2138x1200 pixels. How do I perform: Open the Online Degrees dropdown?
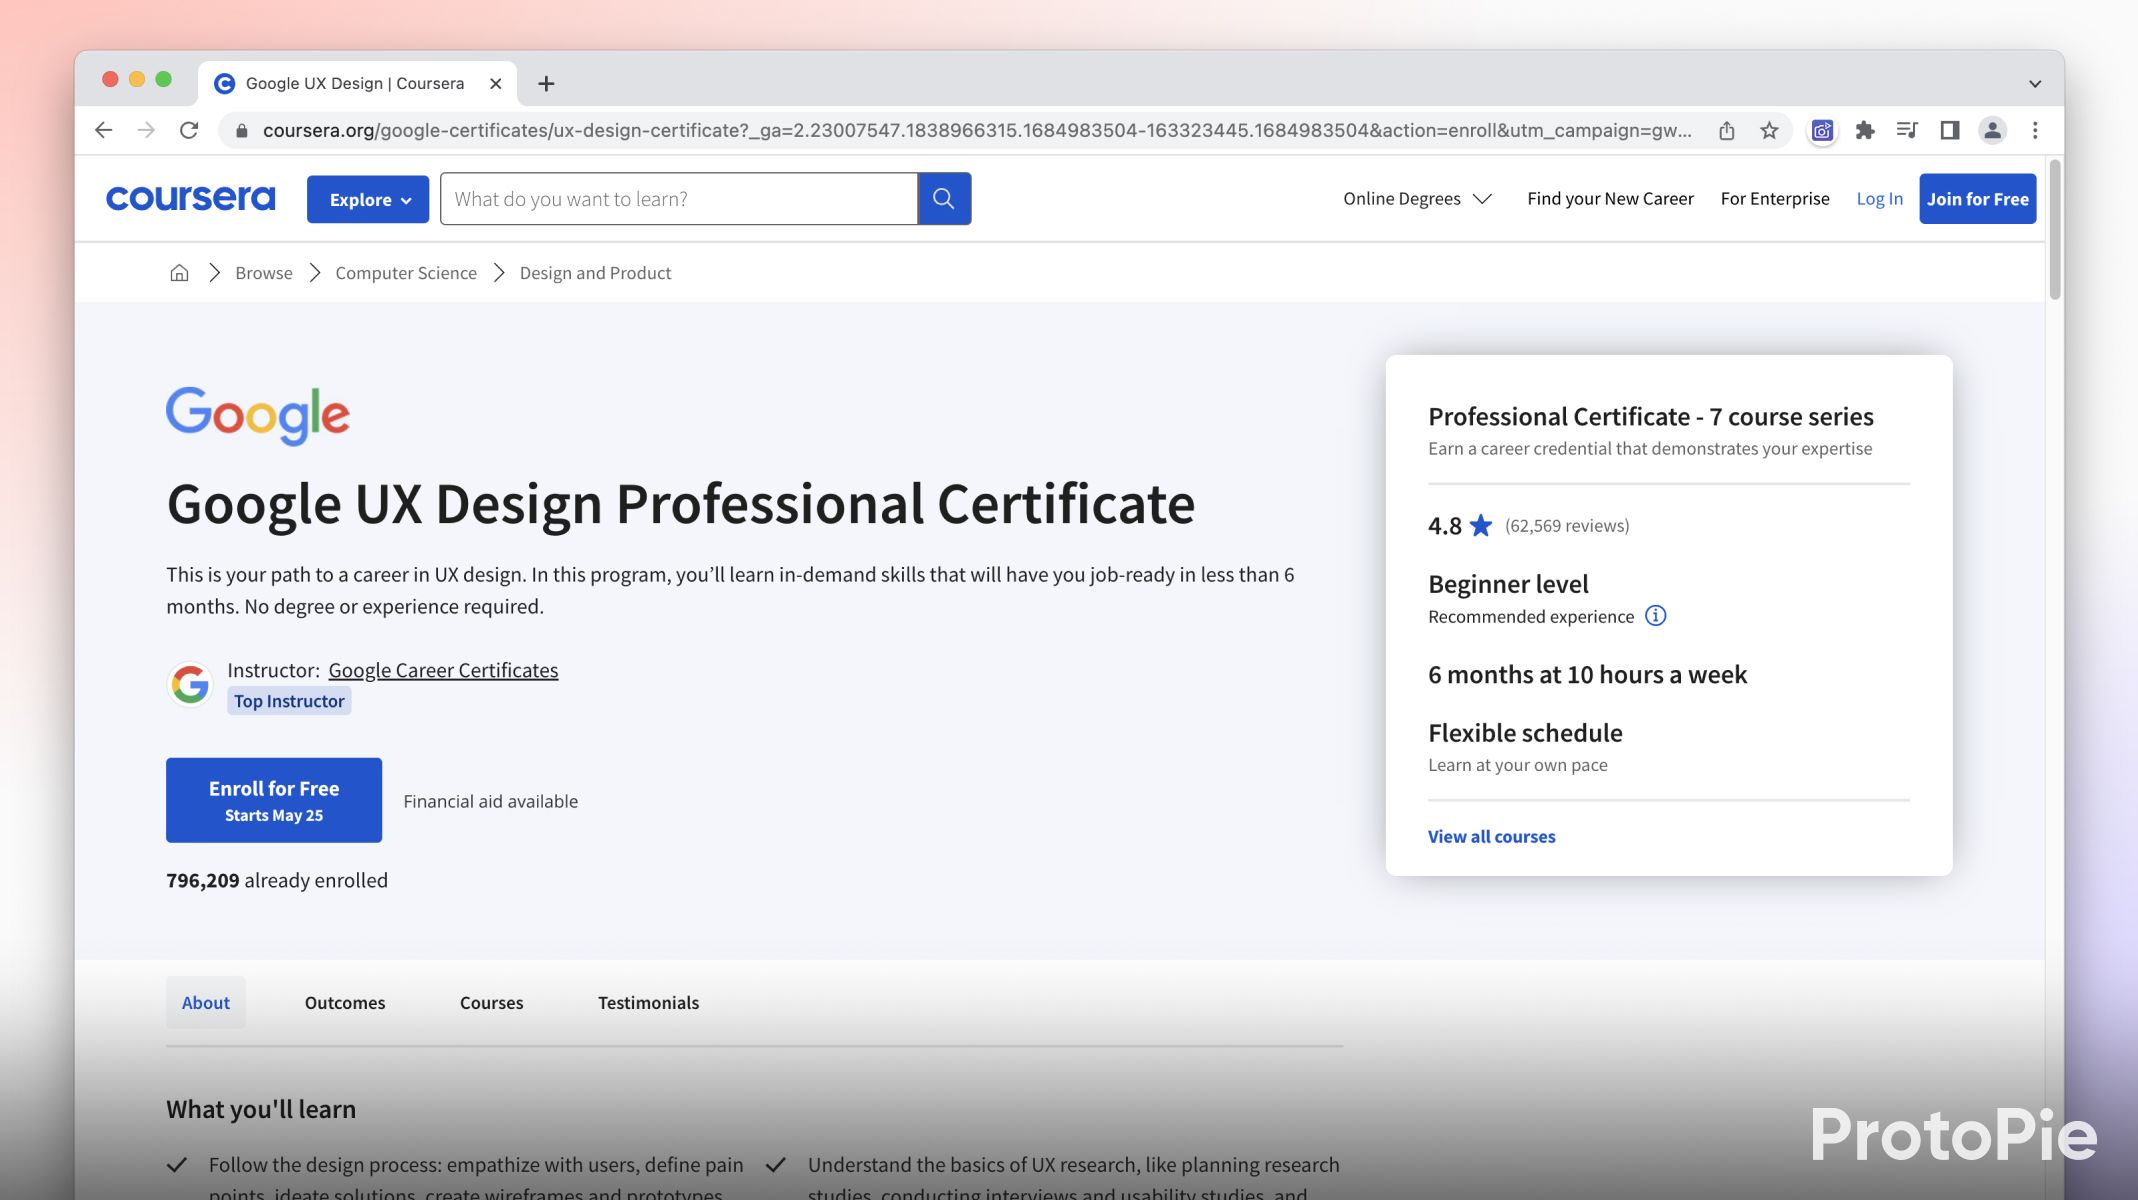pos(1416,198)
